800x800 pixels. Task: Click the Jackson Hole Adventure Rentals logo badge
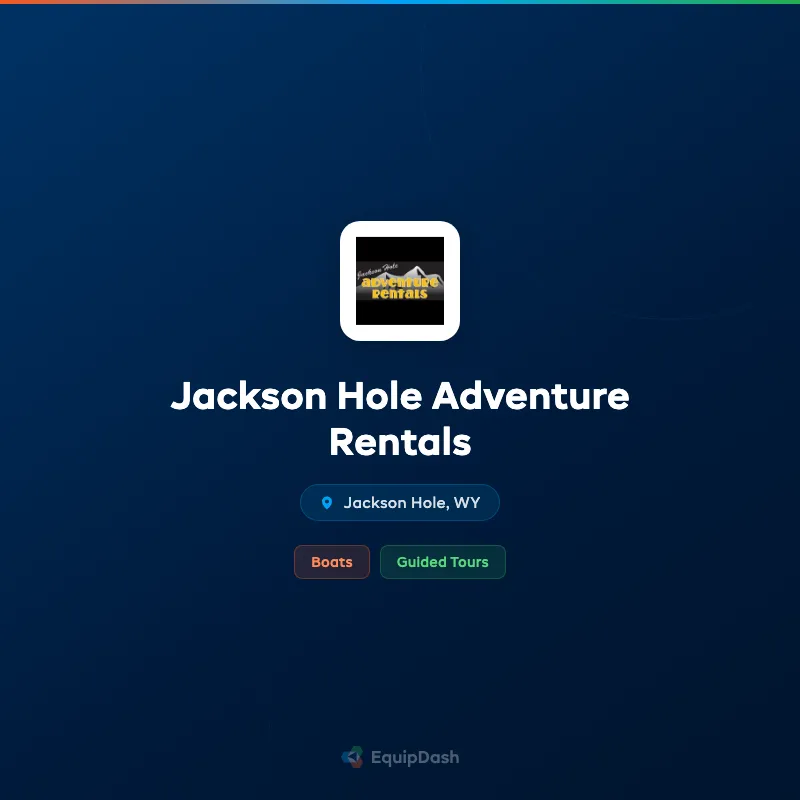coord(400,280)
